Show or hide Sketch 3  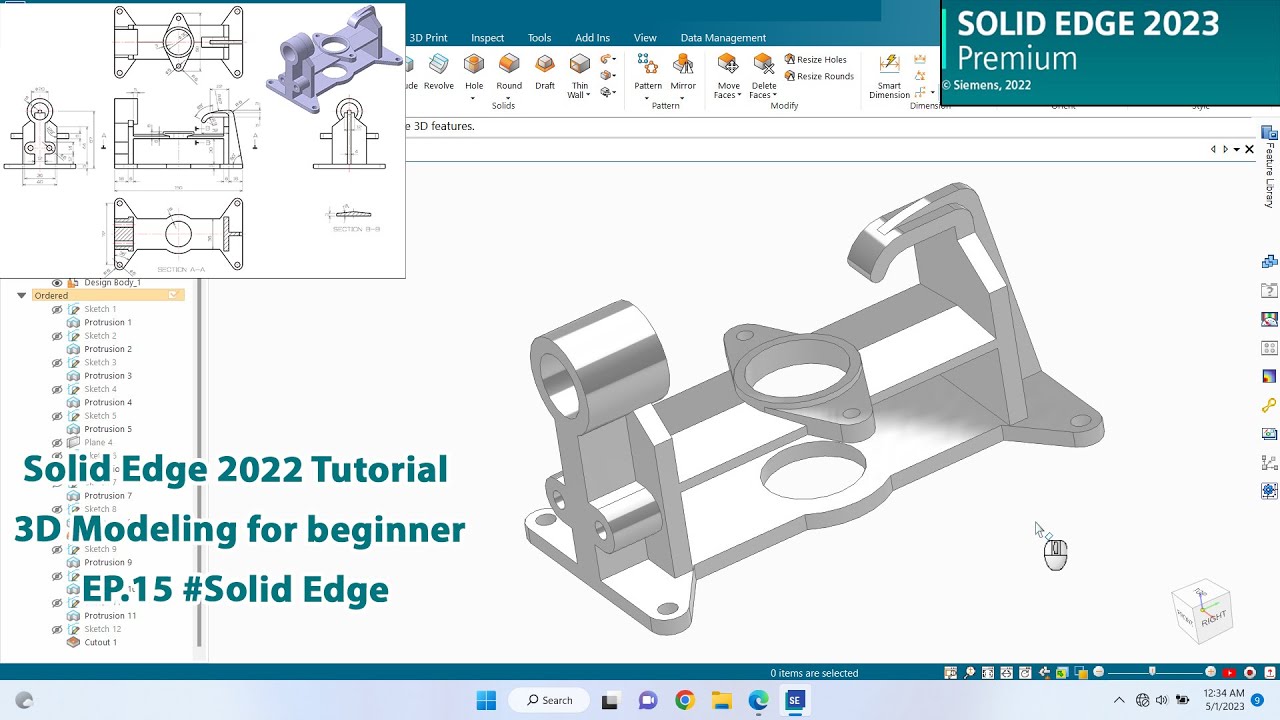coord(57,362)
